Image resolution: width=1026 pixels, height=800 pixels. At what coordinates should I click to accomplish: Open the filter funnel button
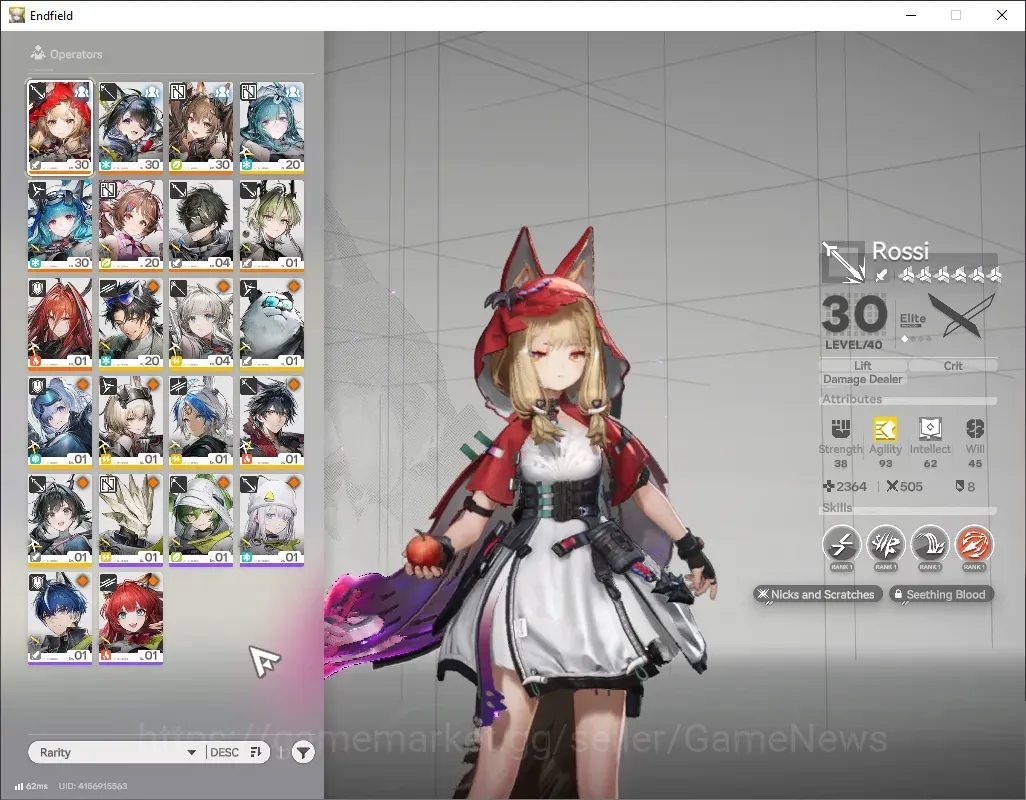[303, 753]
